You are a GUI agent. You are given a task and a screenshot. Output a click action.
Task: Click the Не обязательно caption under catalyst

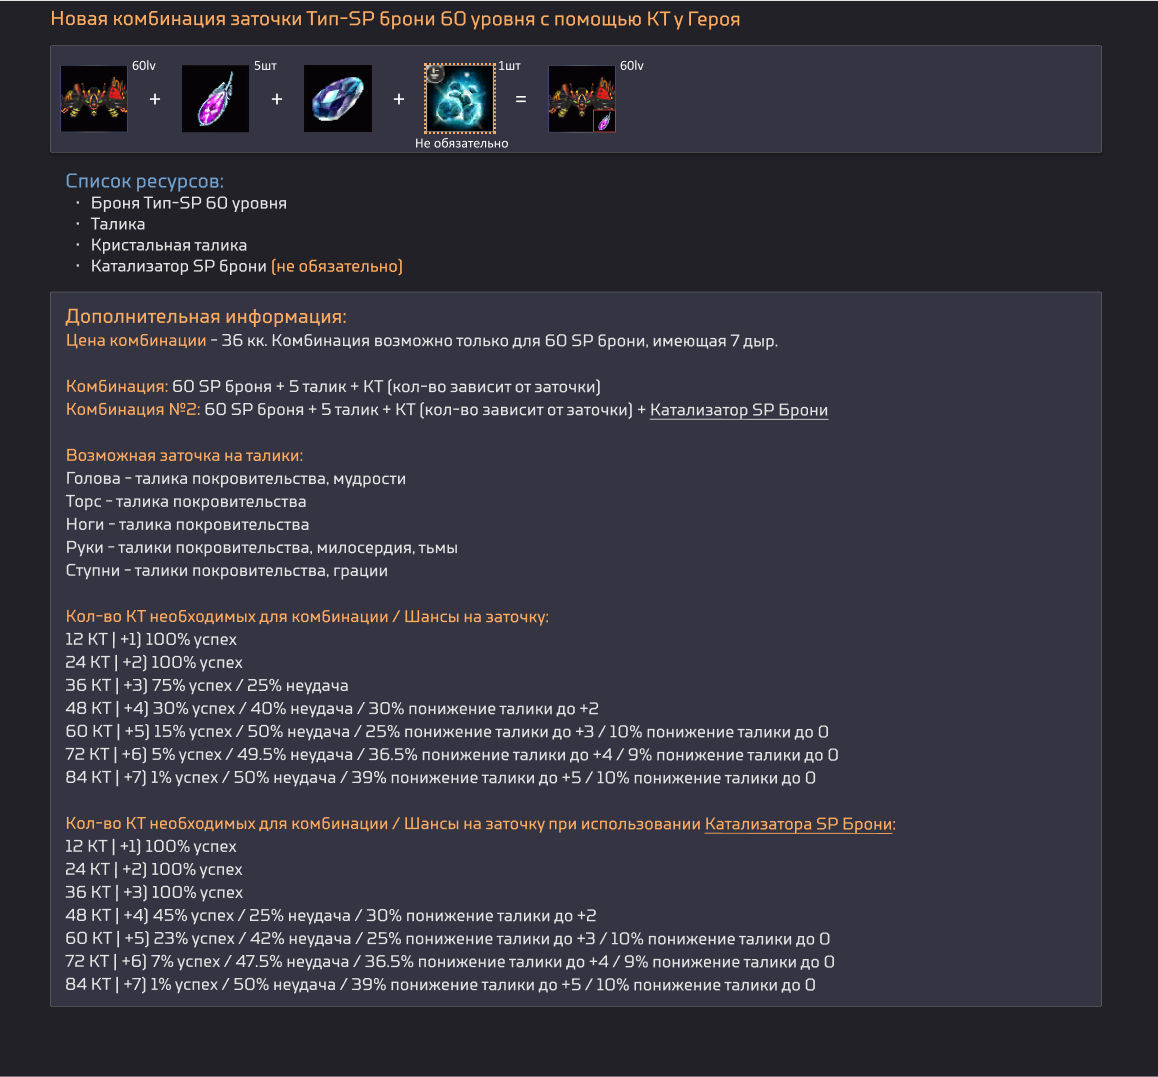[x=462, y=143]
